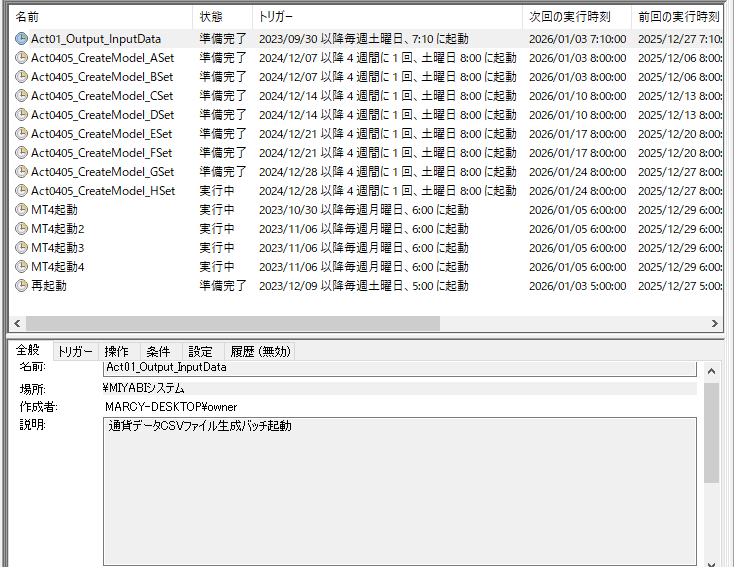Click trigger text 2023/12/09 以降毎週土曜日、5:00
The width and height of the screenshot is (734, 567).
click(364, 286)
